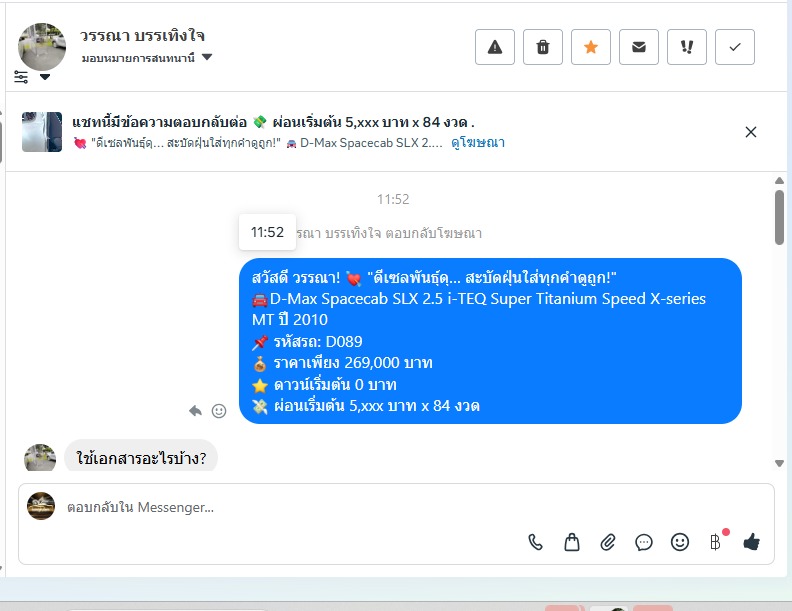Screen dimensions: 792x611
Task: Open the ad thumbnail in banner
Action: pyautogui.click(x=42, y=132)
